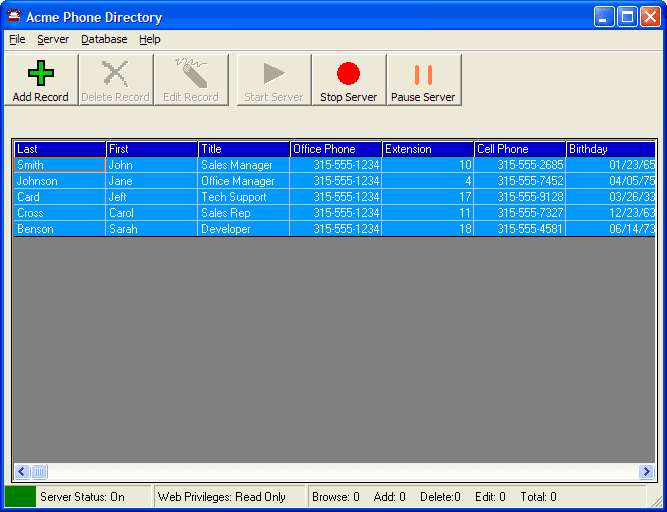Select the Sales Manager title cell
The image size is (667, 512).
click(244, 165)
